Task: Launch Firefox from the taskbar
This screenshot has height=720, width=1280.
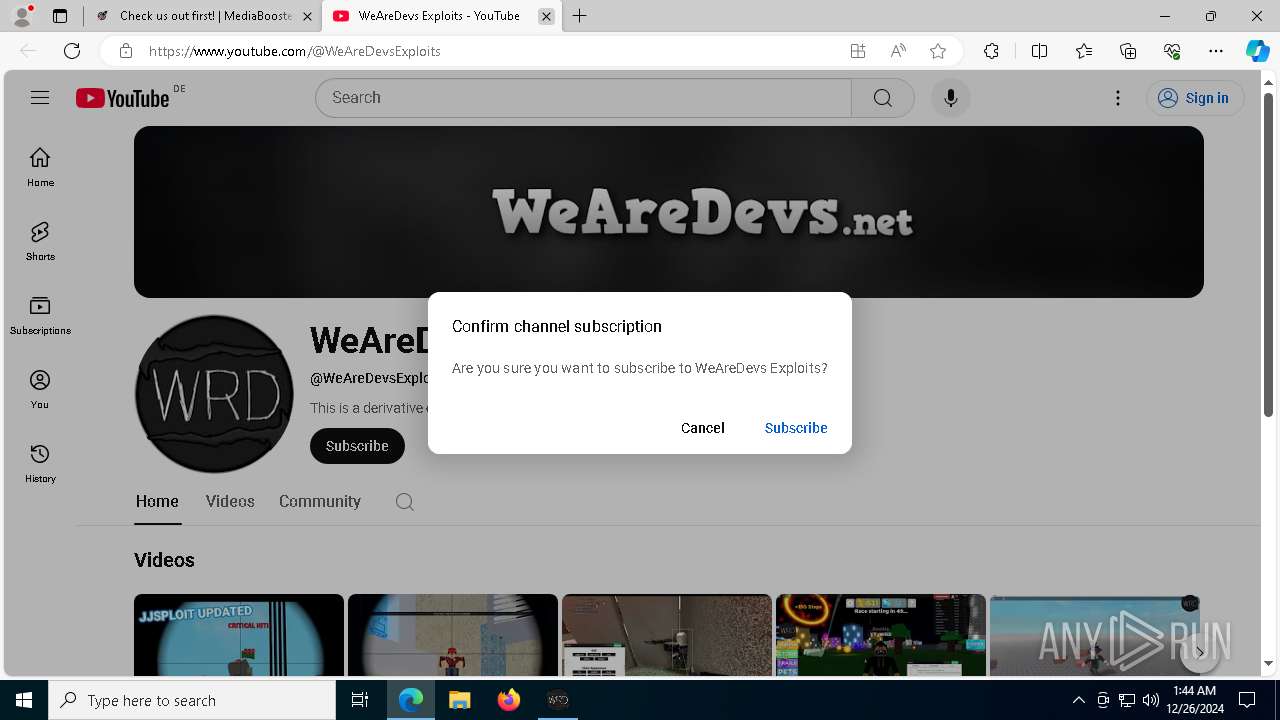Action: tap(508, 700)
